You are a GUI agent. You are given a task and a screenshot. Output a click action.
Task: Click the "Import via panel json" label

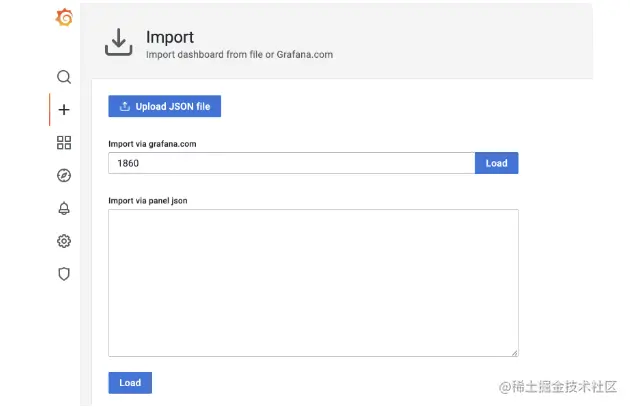pyautogui.click(x=147, y=200)
